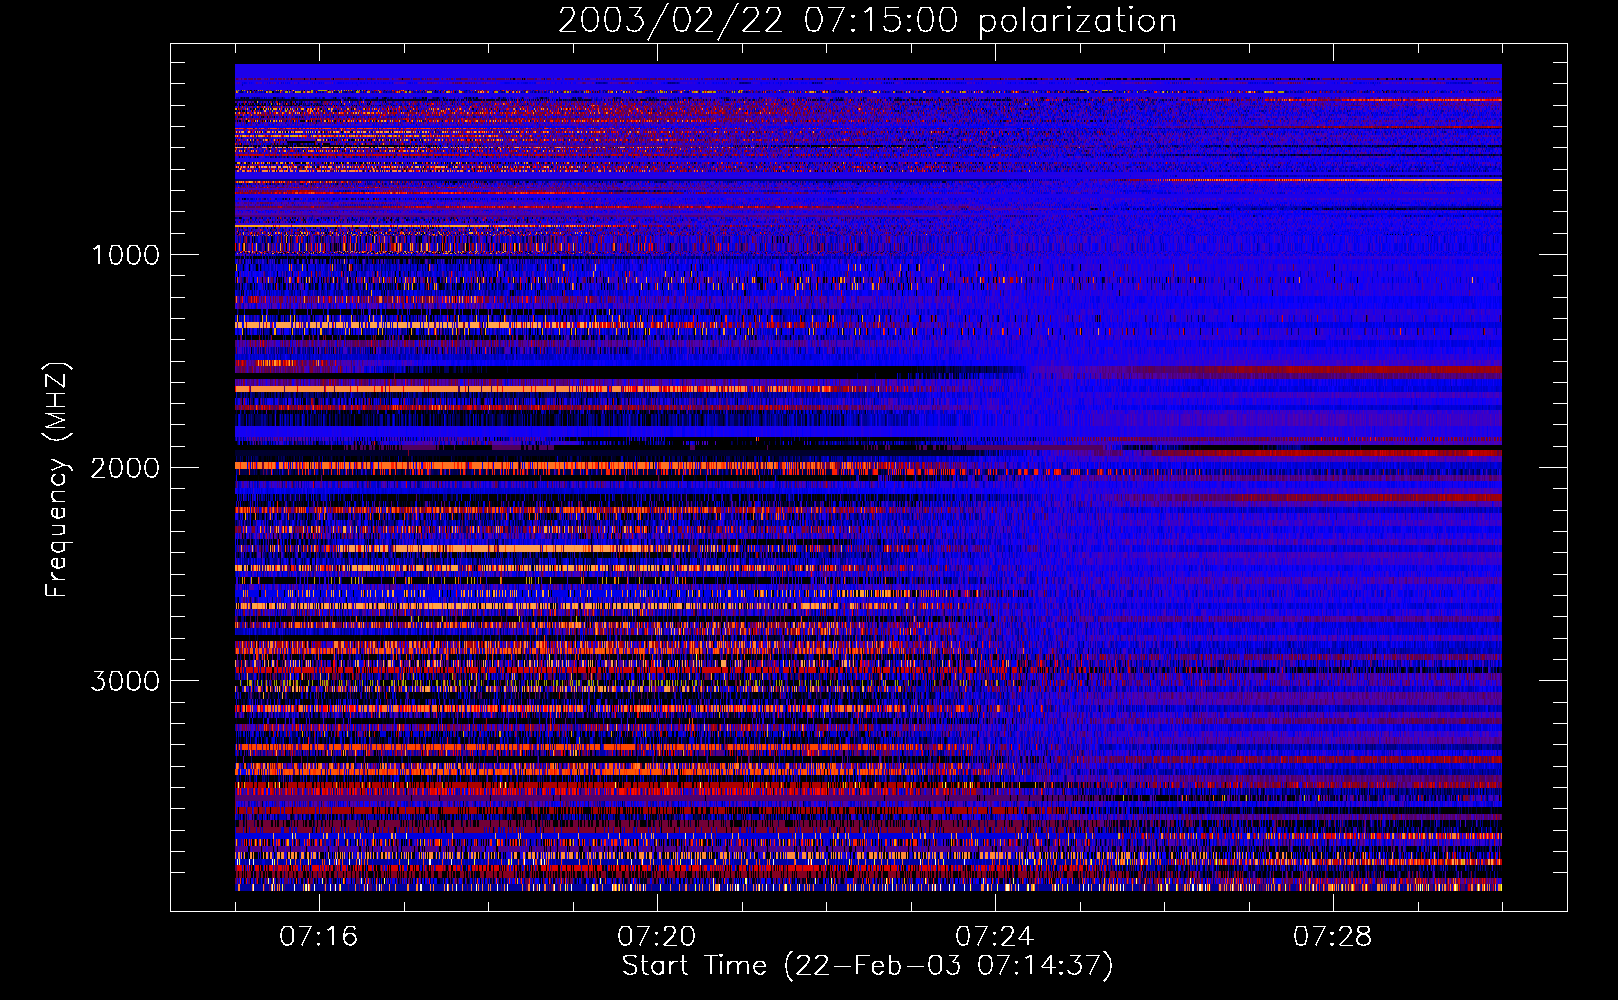Click the 07:28 time tick label
This screenshot has width=1618, height=1000.
1333,937
